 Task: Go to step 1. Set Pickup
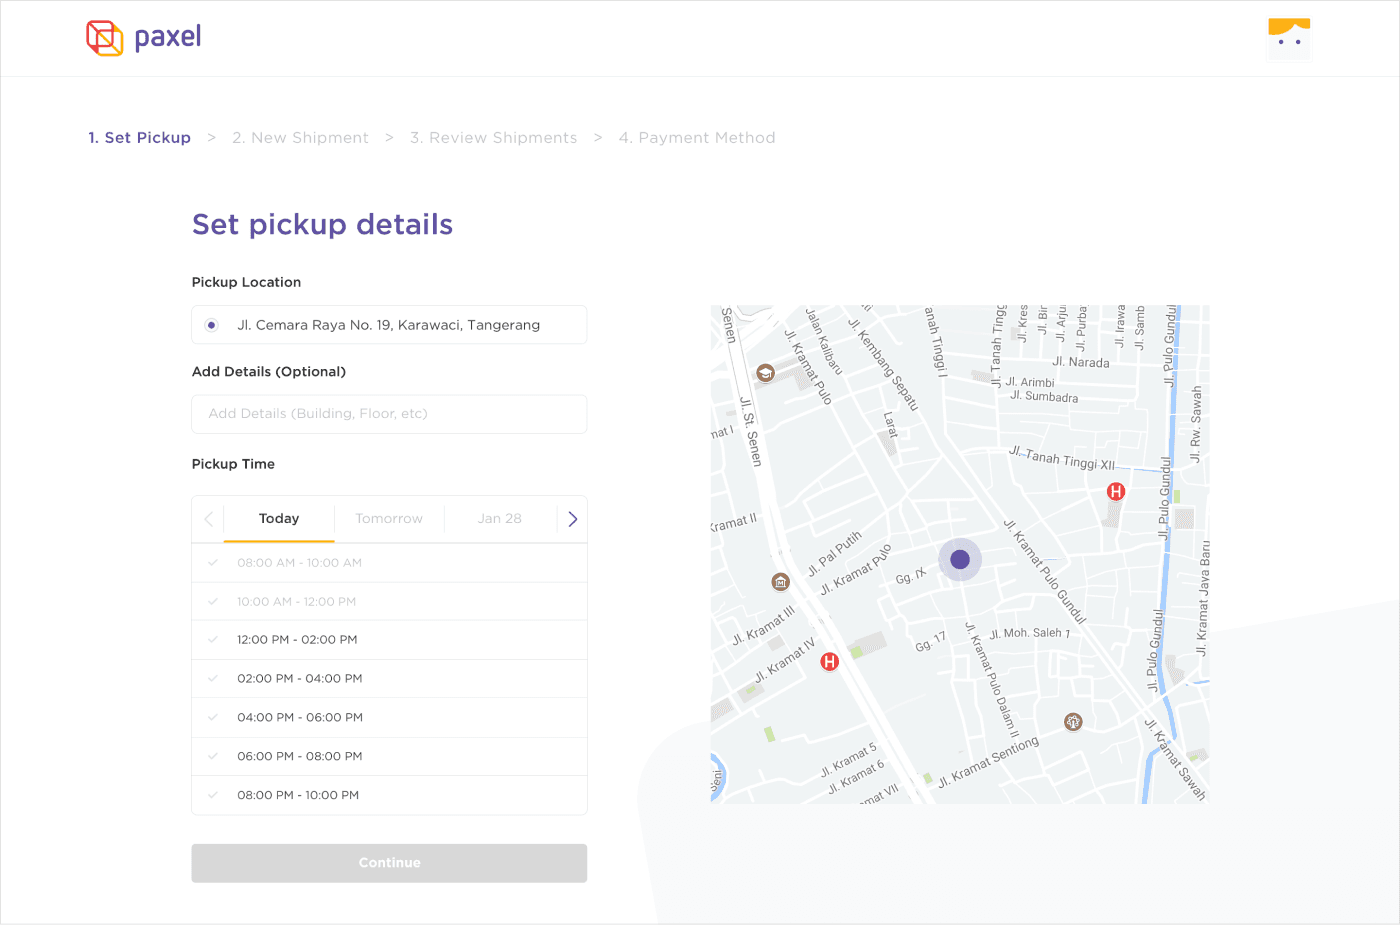click(x=139, y=138)
